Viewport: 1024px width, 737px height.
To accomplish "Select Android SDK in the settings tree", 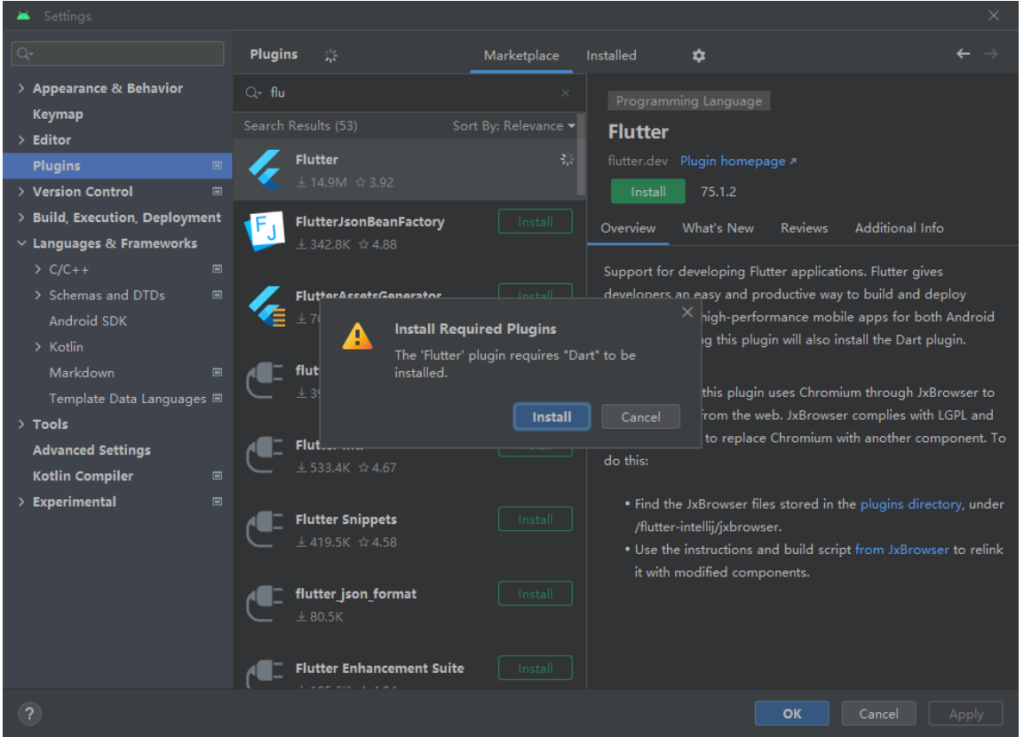I will 88,321.
